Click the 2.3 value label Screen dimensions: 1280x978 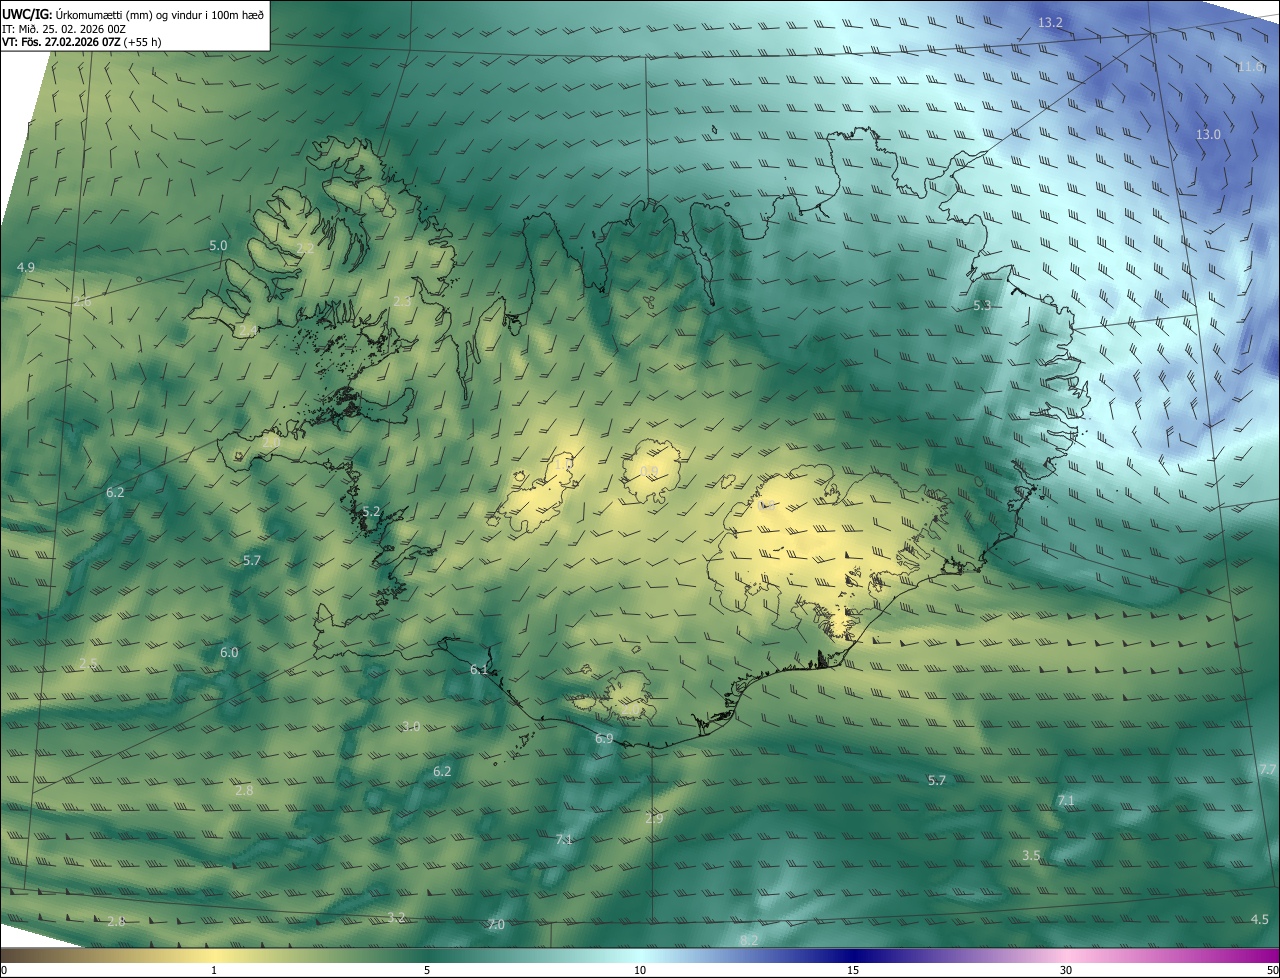401,301
